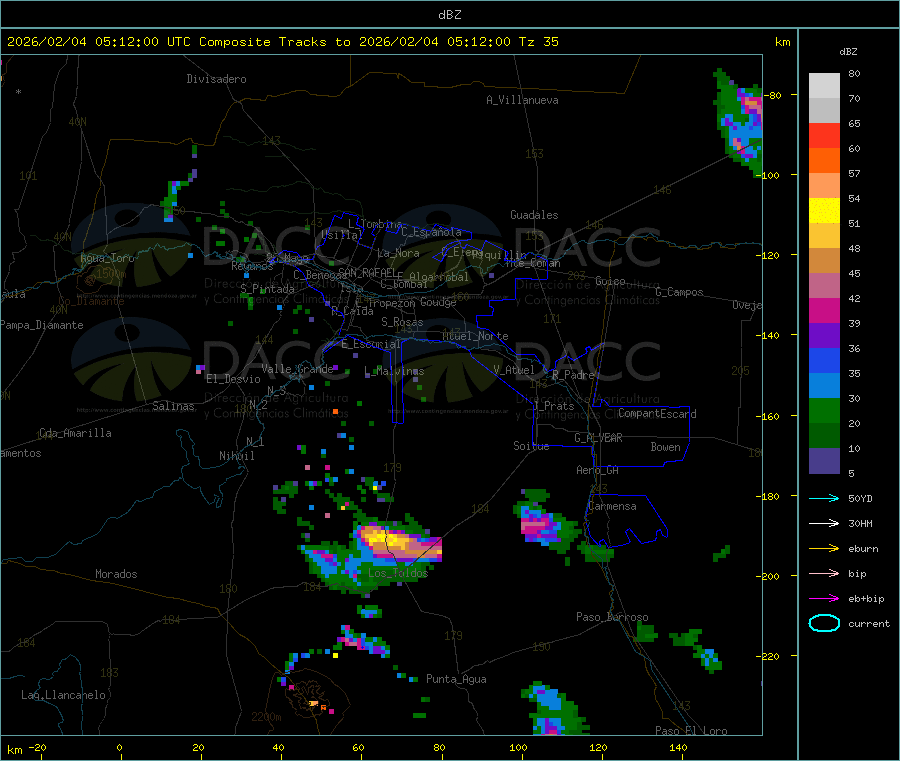Select the 51 dBZ yellow color swatch
The height and width of the screenshot is (761, 900).
(x=824, y=211)
